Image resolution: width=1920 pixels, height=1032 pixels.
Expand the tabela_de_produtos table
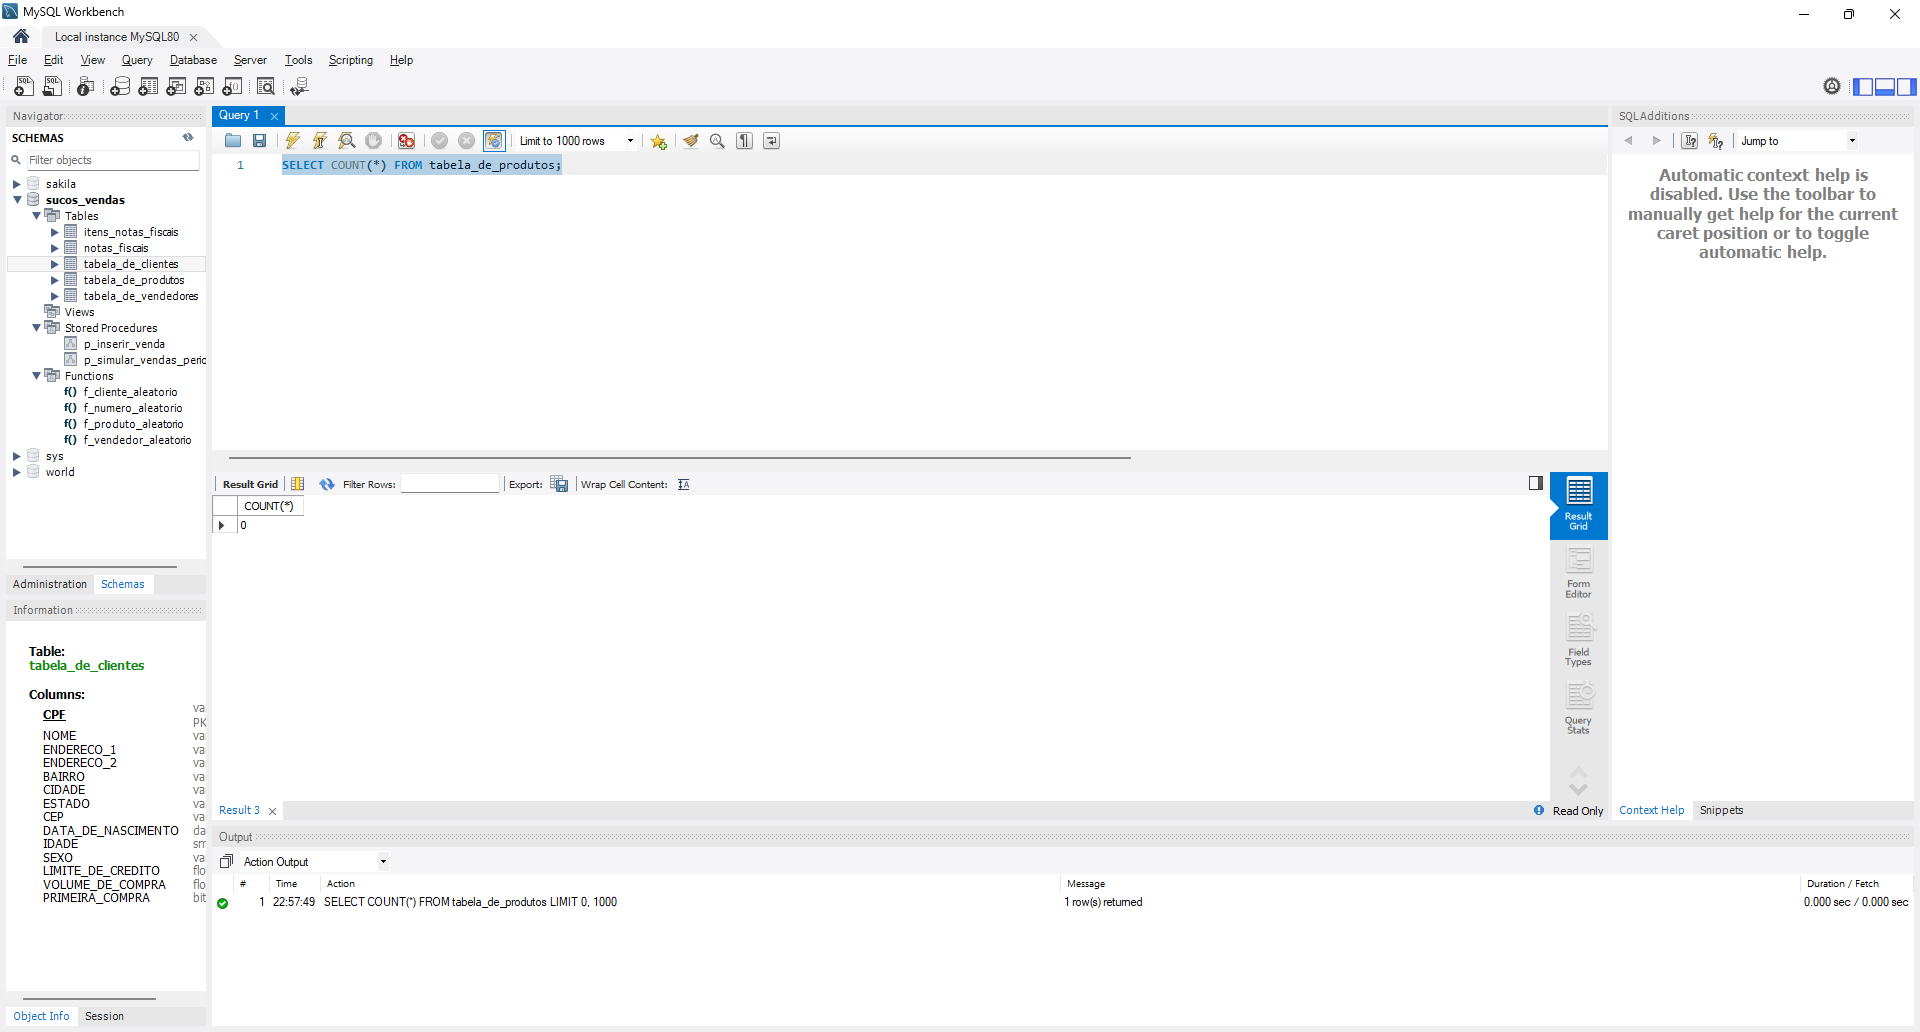55,280
